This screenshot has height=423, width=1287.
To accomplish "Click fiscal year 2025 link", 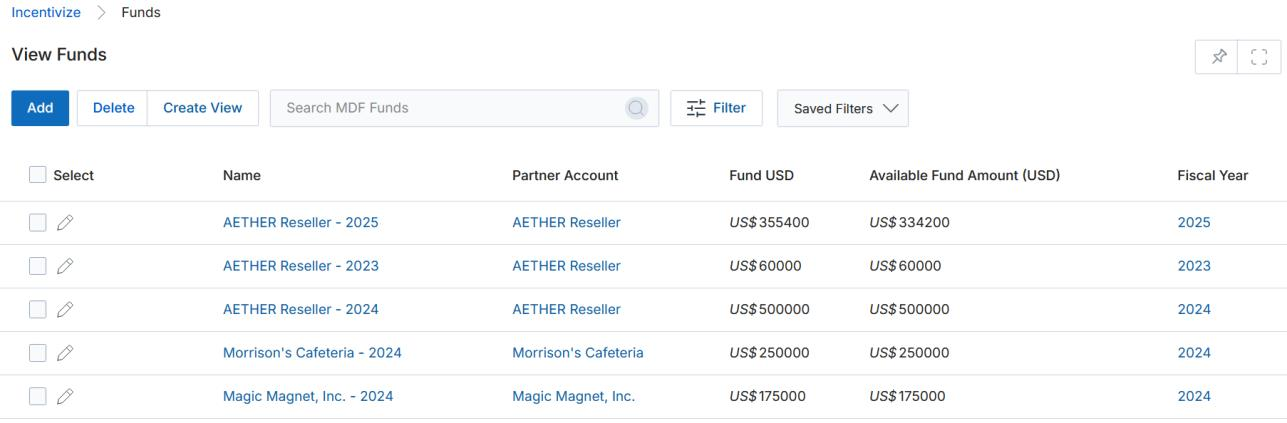I will (1194, 223).
